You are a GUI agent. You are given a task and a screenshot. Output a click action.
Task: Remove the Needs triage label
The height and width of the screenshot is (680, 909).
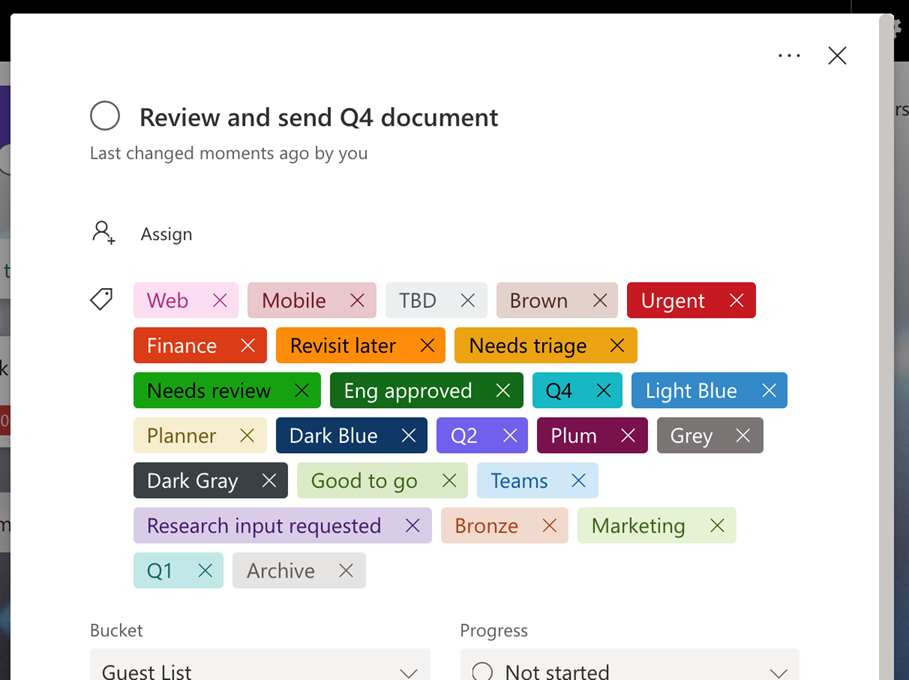tap(617, 345)
